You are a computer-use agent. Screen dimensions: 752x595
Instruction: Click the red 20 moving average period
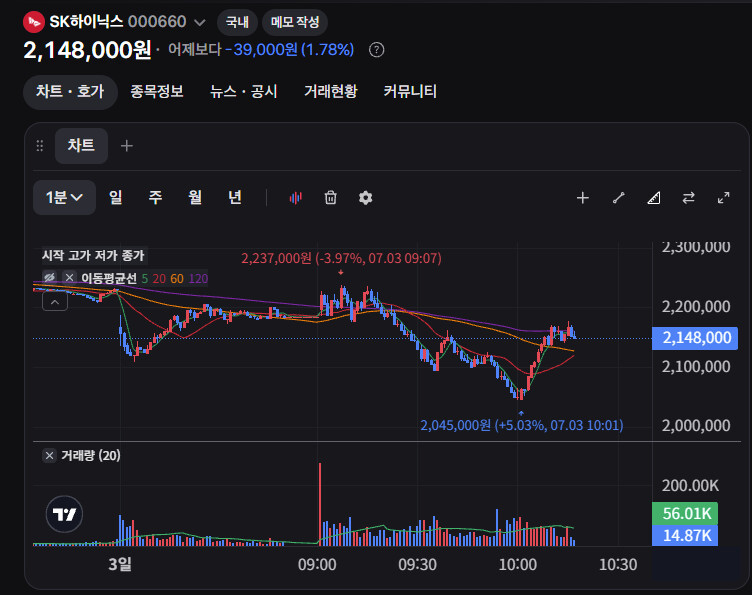click(159, 279)
